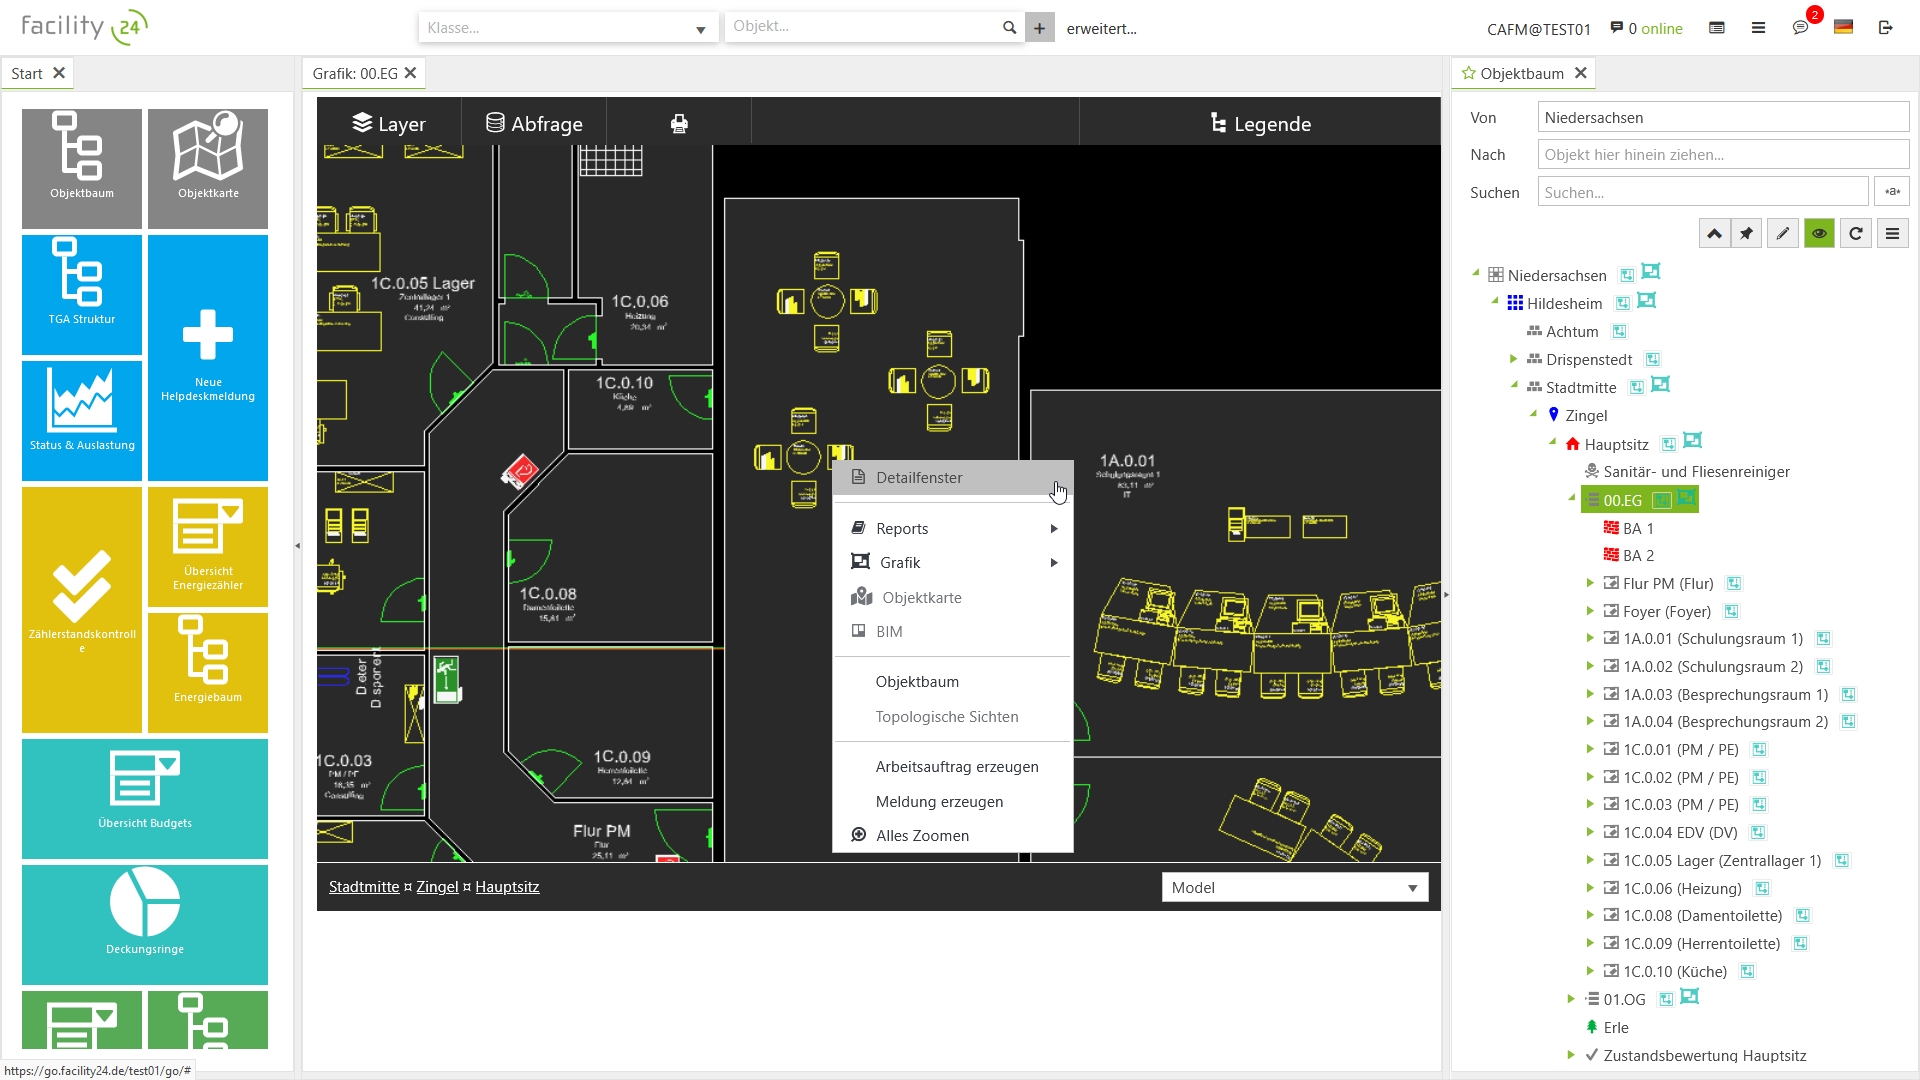Select Detailfenster in context menu
The height and width of the screenshot is (1080, 1920).
918,478
